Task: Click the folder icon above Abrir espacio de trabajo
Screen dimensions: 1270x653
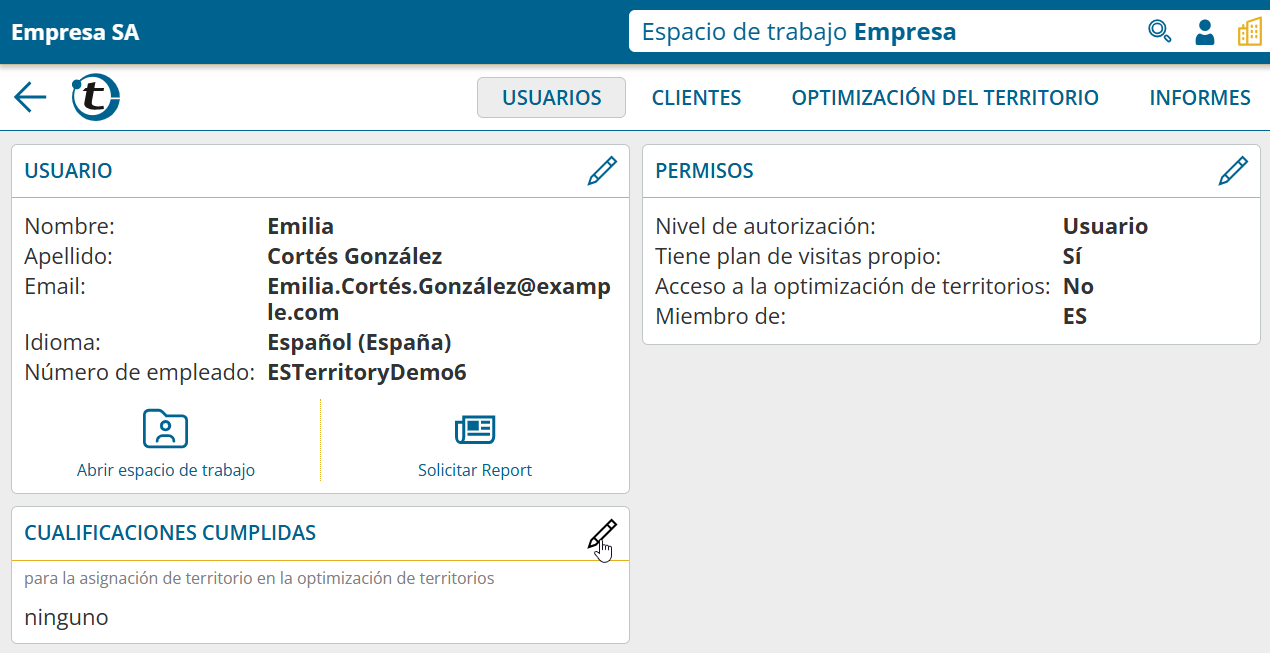Action: click(x=165, y=429)
